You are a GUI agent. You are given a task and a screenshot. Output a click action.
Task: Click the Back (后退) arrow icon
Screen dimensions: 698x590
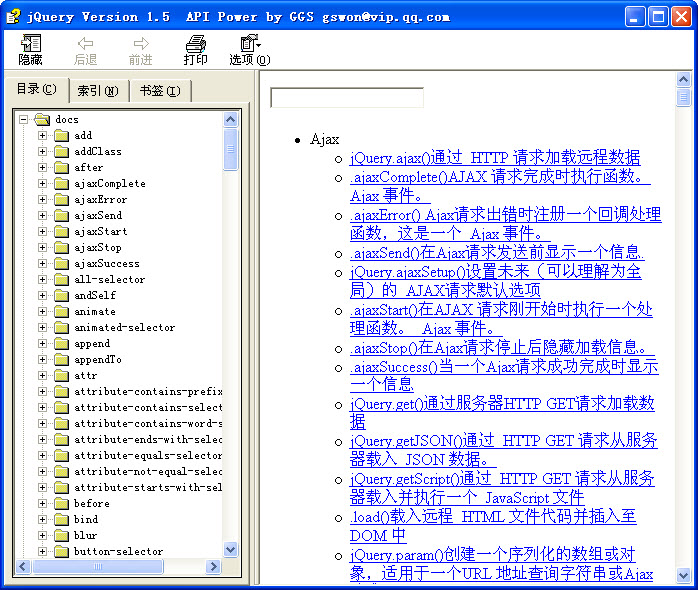(x=85, y=43)
